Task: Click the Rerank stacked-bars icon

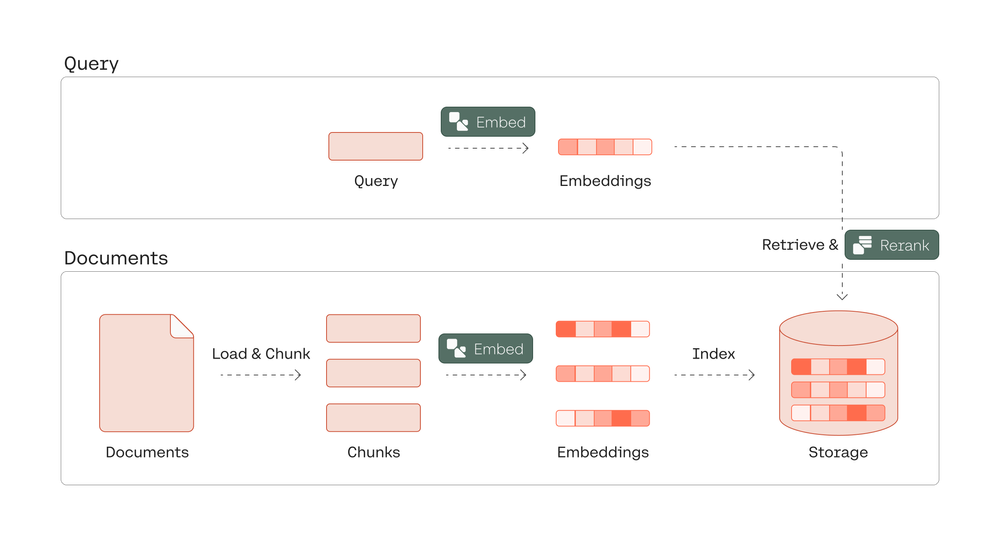Action: click(863, 245)
